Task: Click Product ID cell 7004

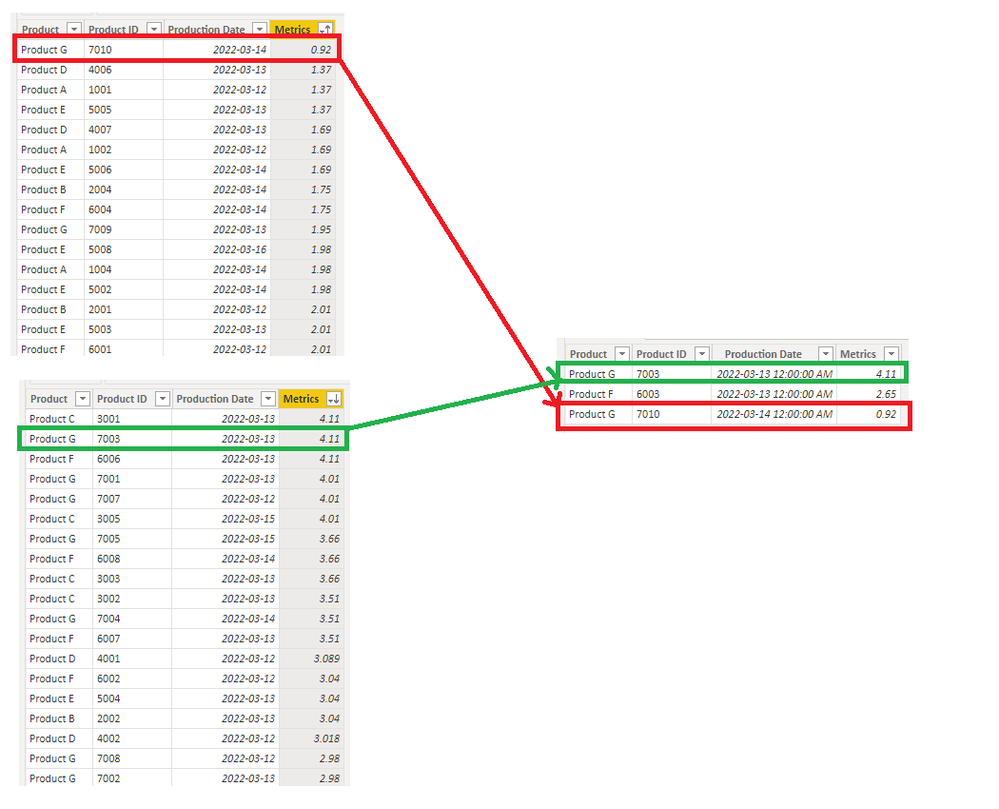Action: coord(108,619)
